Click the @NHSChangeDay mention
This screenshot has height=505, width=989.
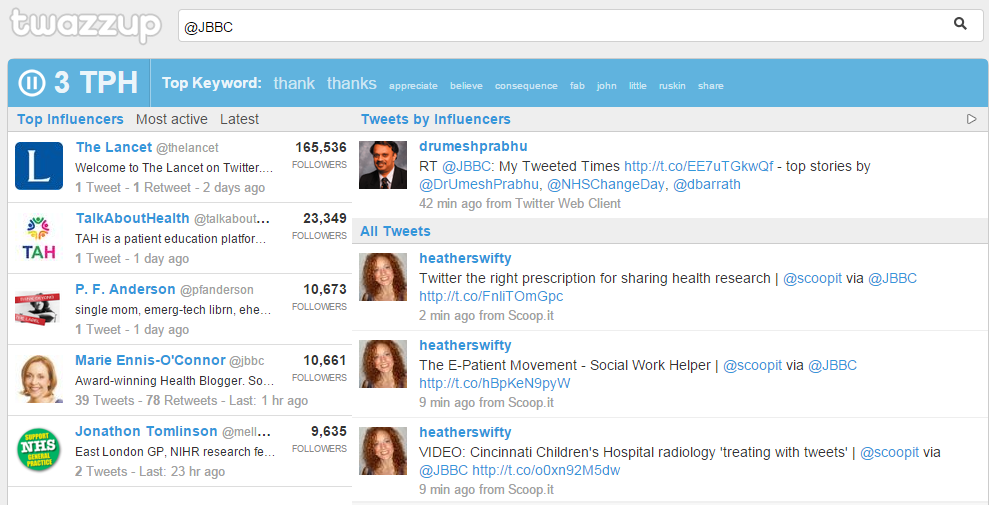pyautogui.click(x=604, y=185)
